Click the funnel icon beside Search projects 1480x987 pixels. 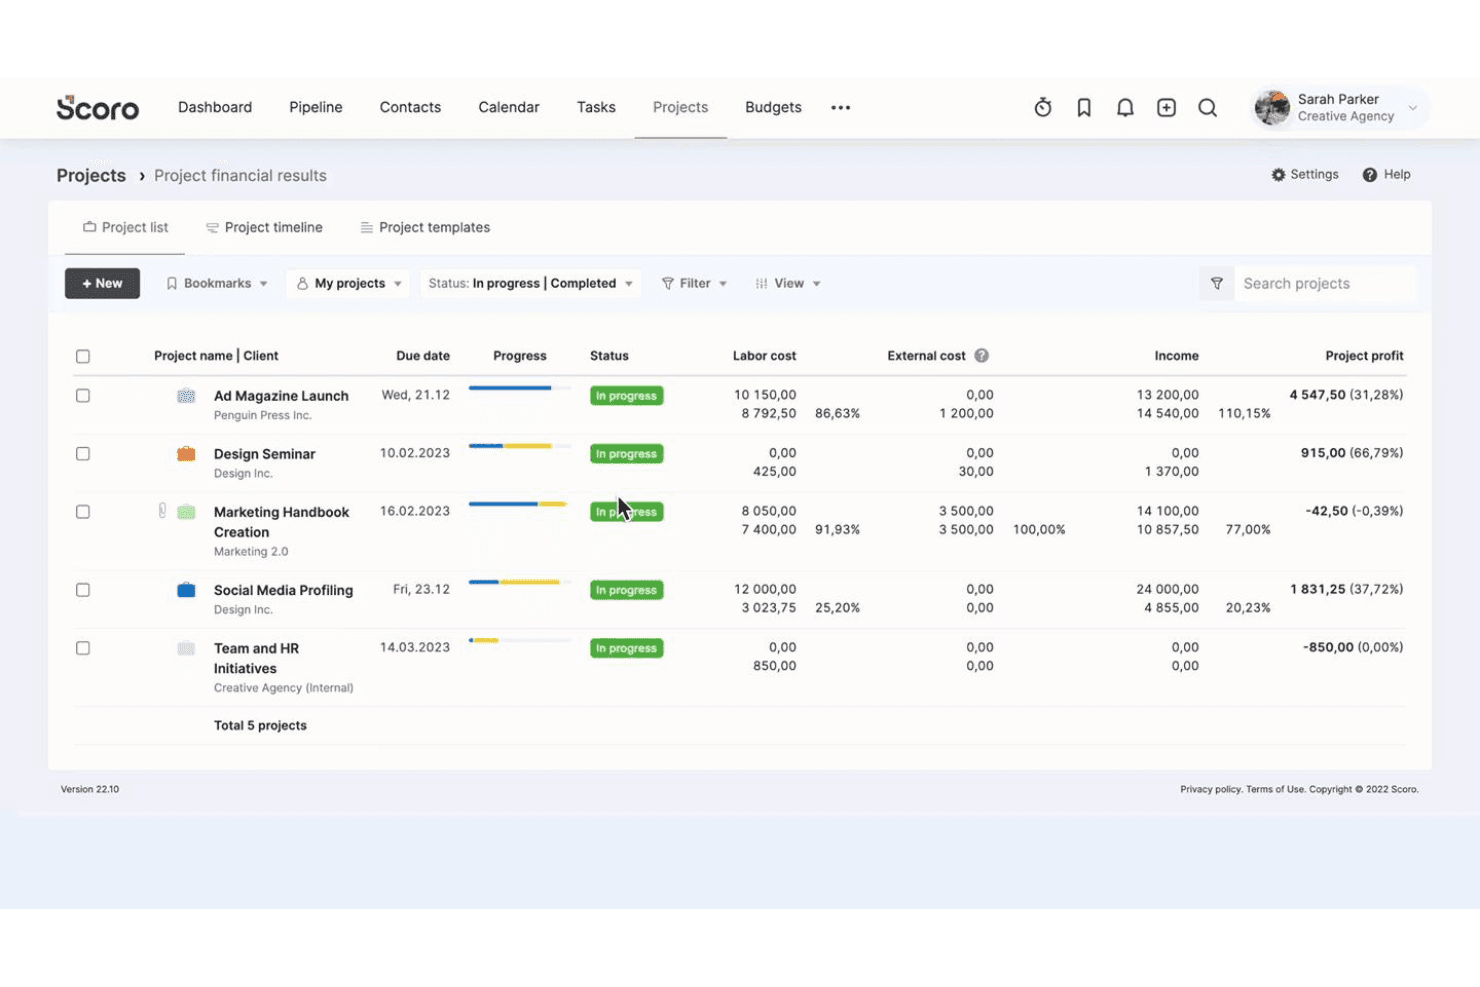[1217, 284]
